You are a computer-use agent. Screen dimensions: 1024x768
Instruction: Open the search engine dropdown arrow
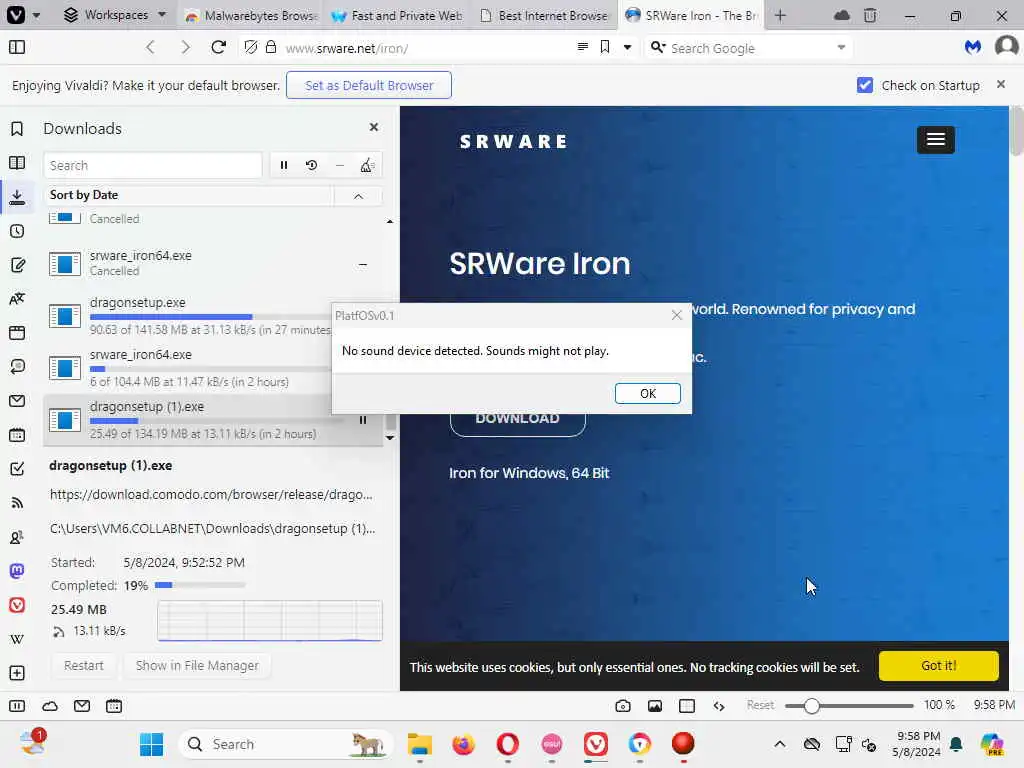[840, 47]
